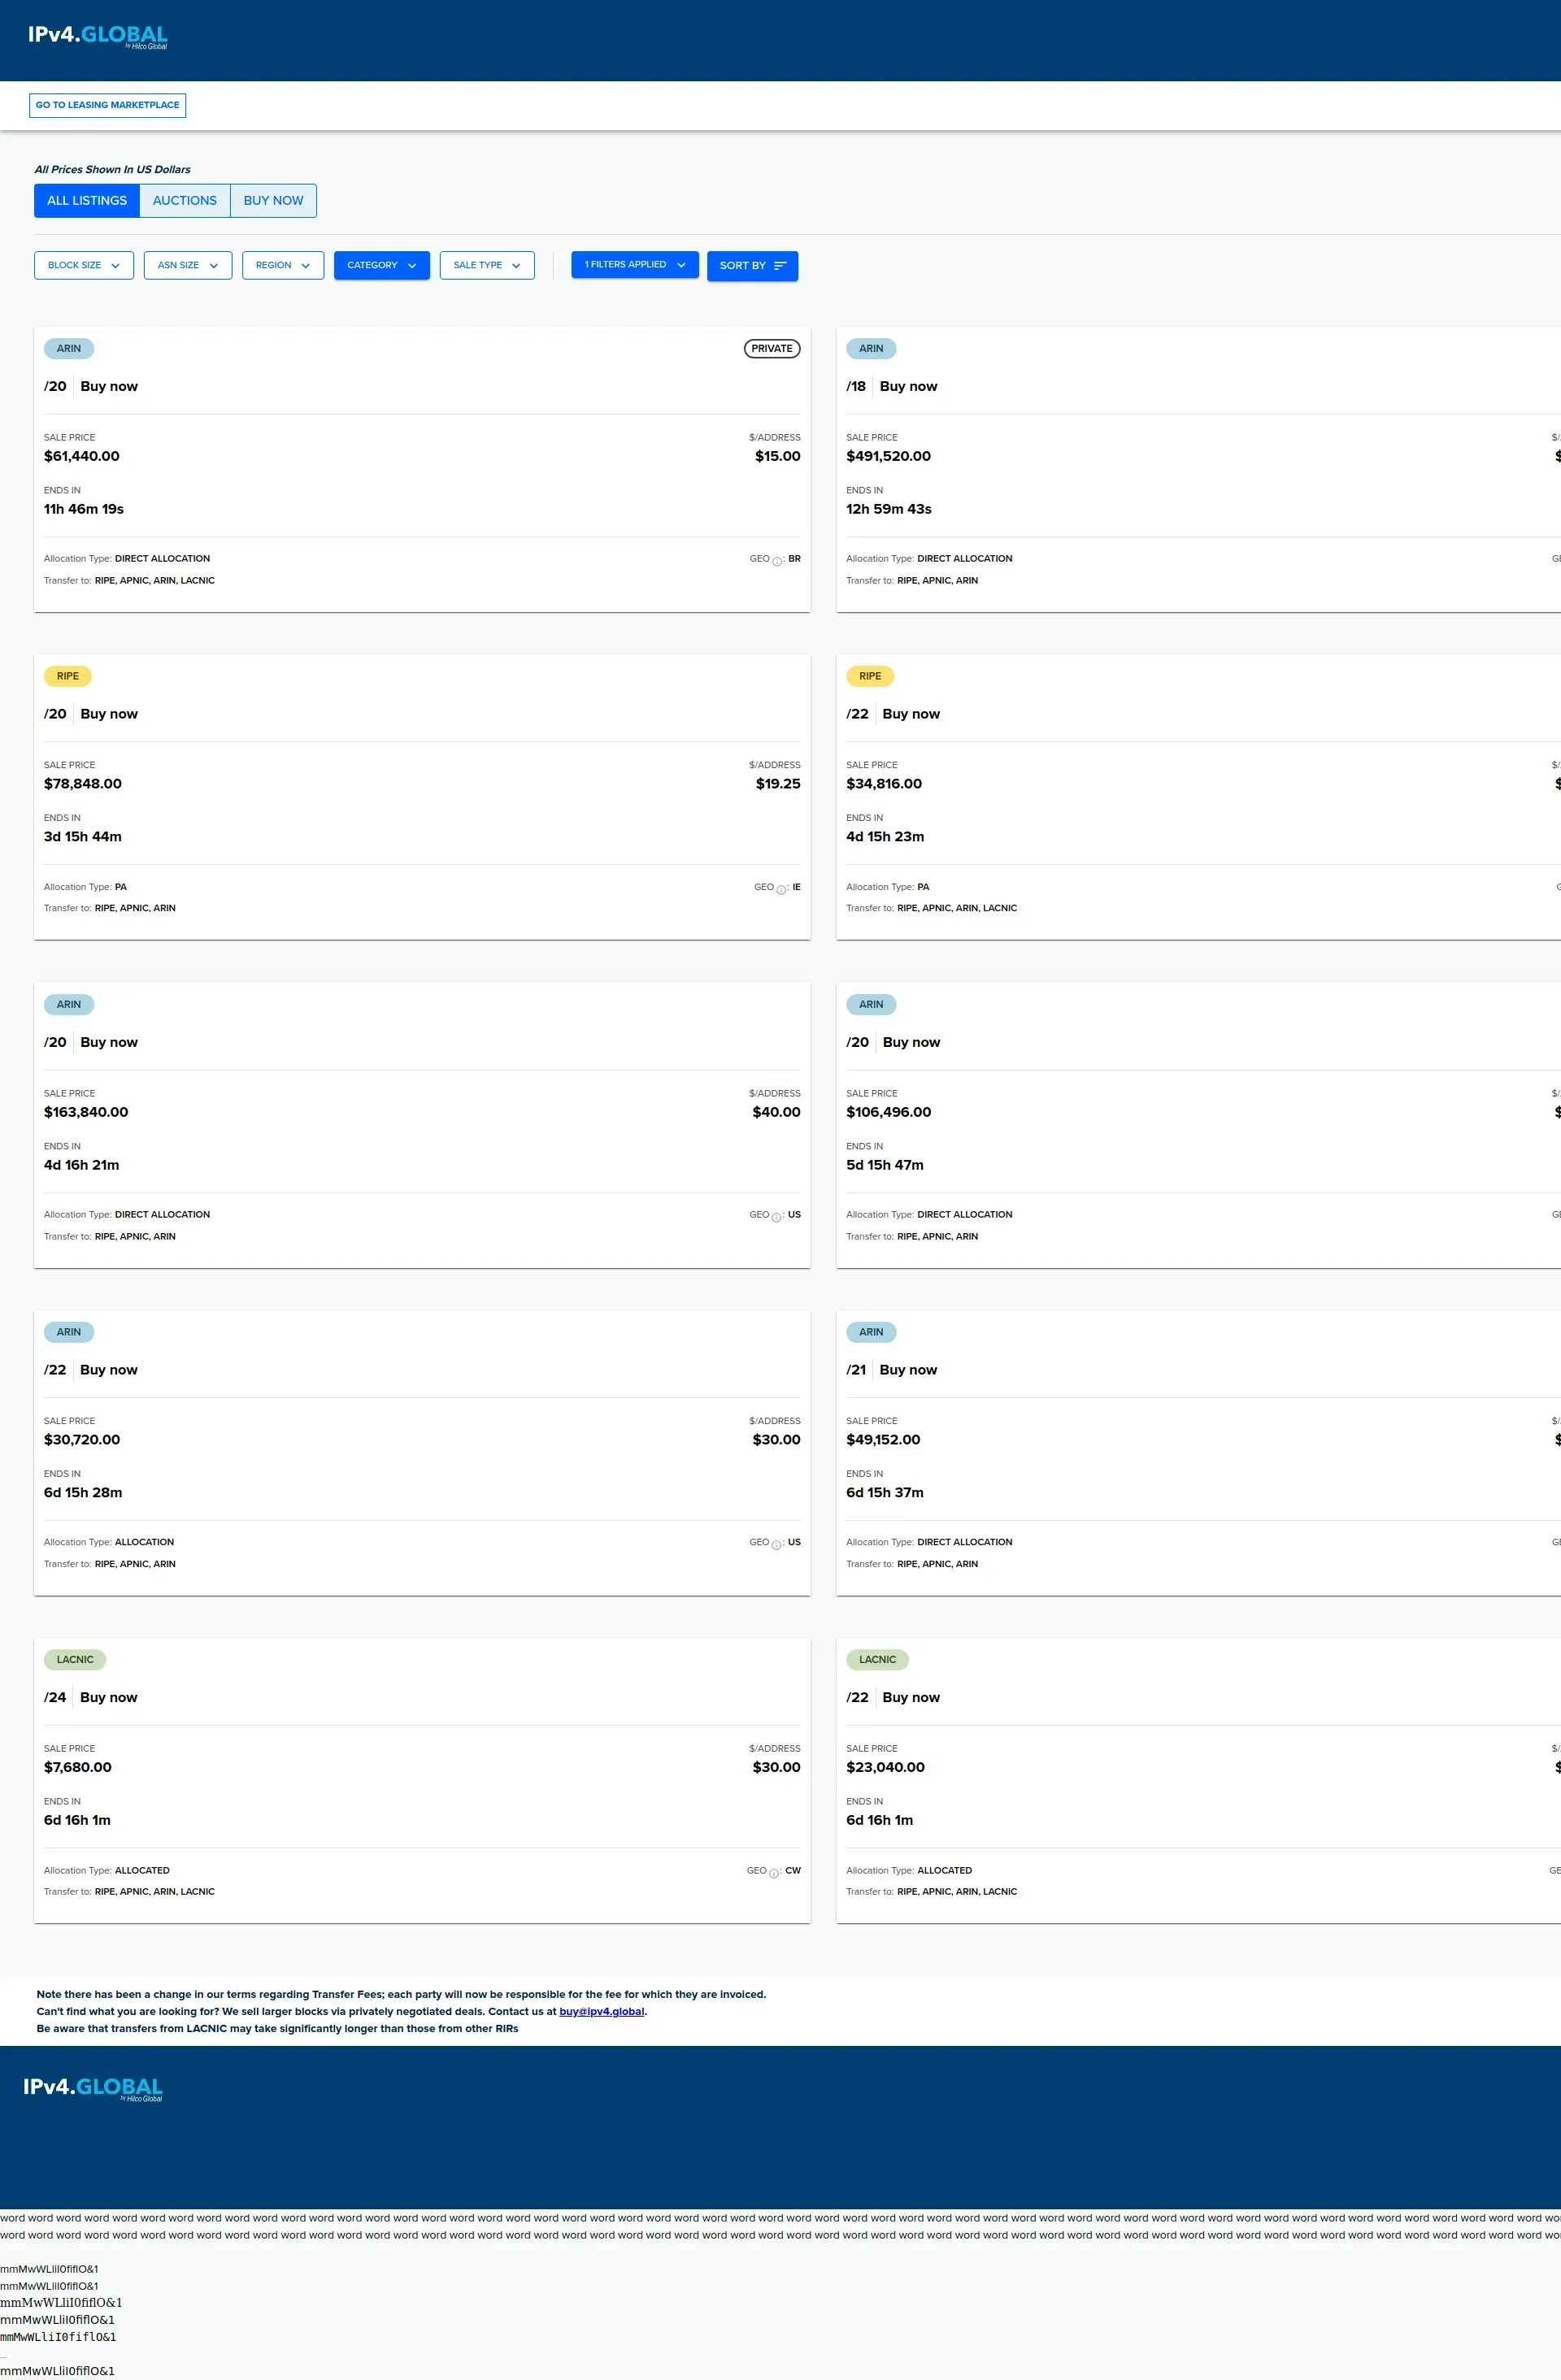This screenshot has width=1561, height=2380.
Task: Click the GEO info icon beside CW
Action: pos(774,1873)
